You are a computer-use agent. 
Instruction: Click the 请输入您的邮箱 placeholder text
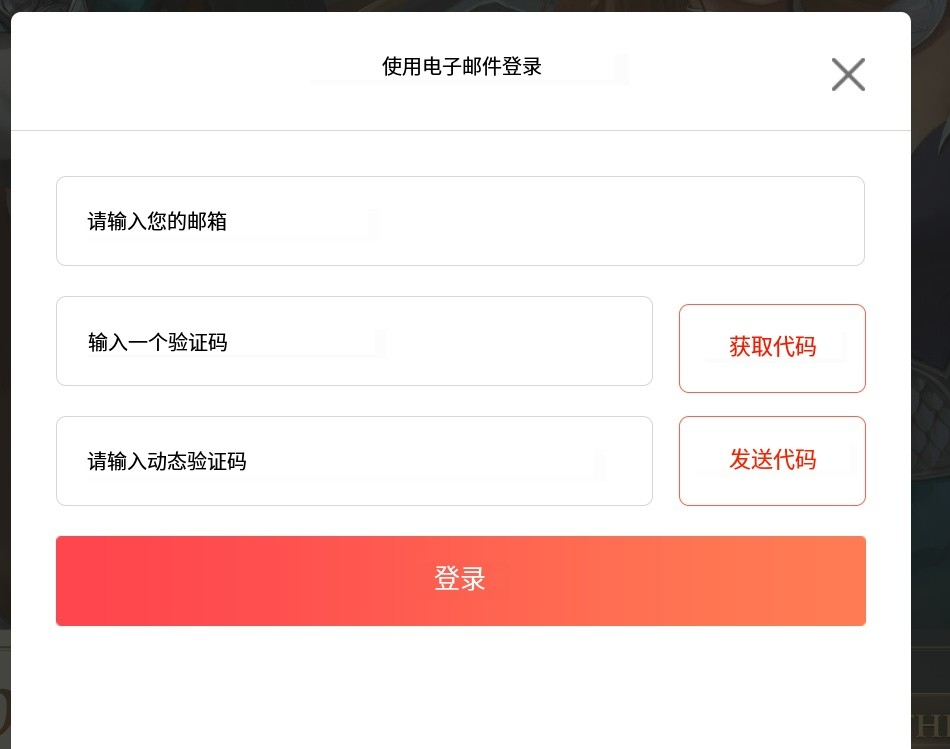coord(158,221)
